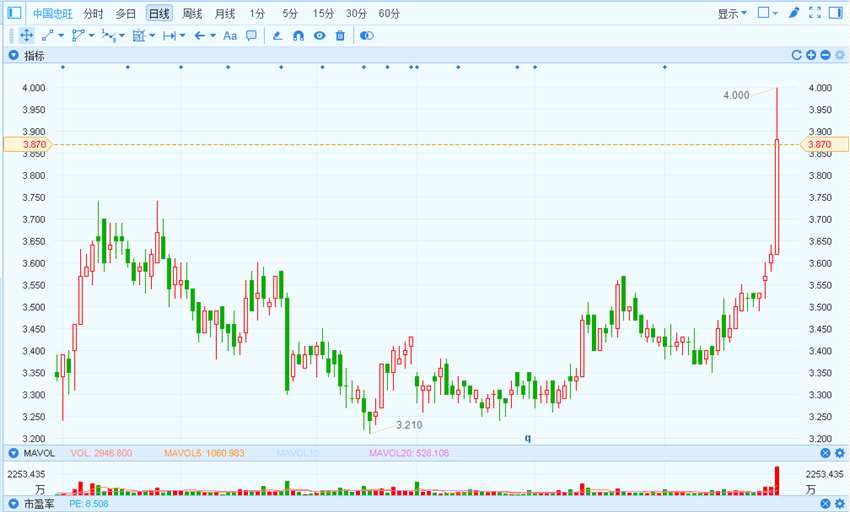Screen dimensions: 850x512
Task: Expand the trend line tool options
Action: click(x=61, y=36)
